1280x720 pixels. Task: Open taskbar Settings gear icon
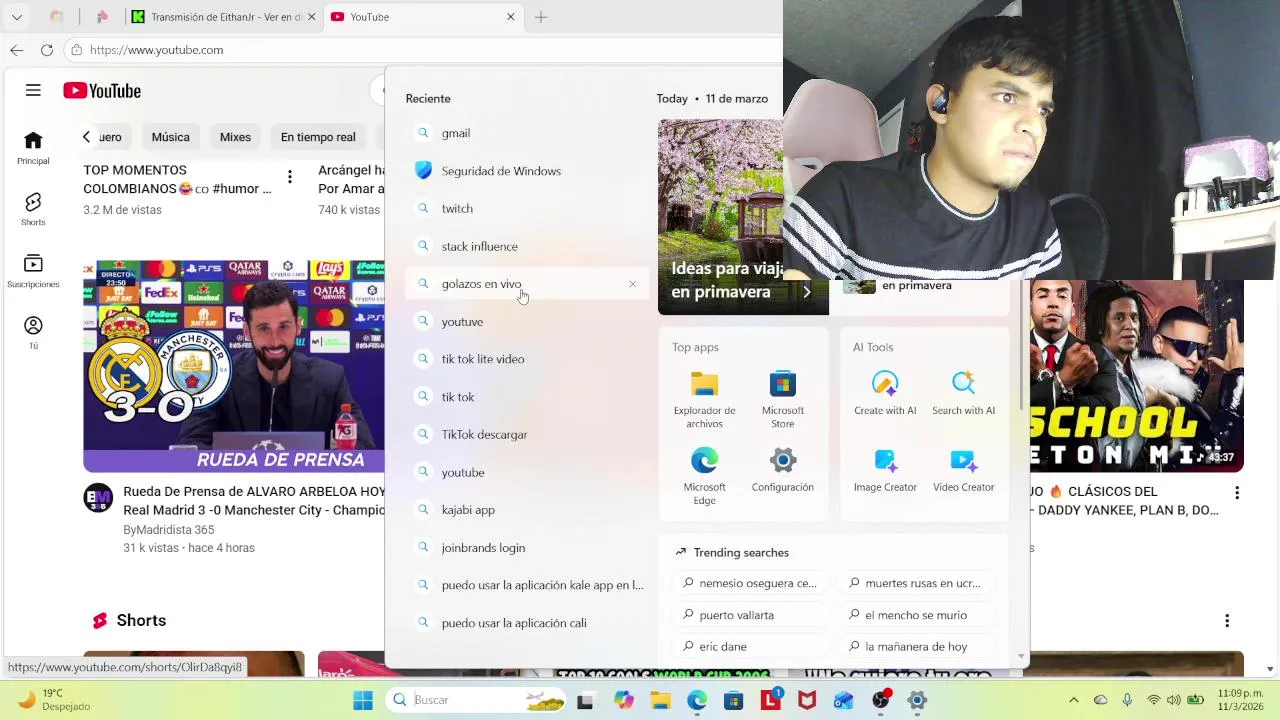click(x=917, y=700)
